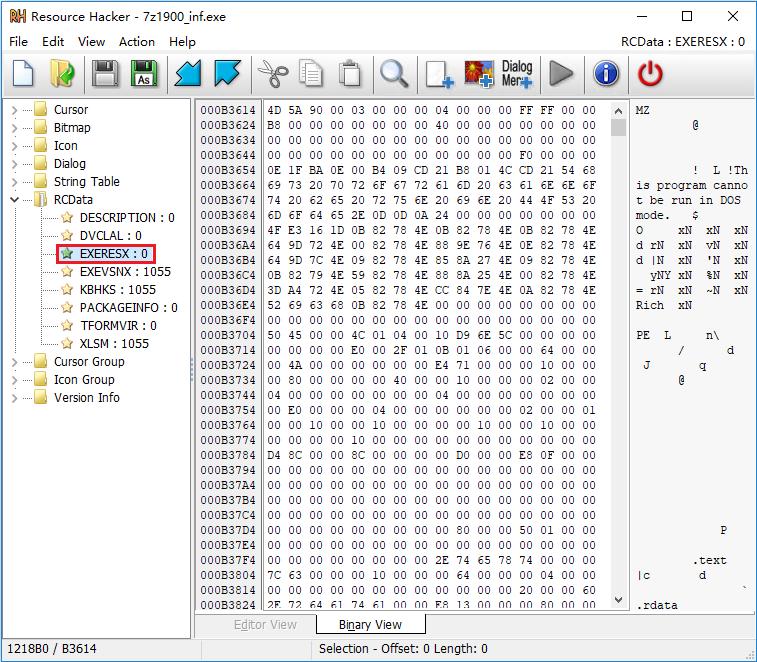Click the blue arrow pointing down-left

coord(188,74)
